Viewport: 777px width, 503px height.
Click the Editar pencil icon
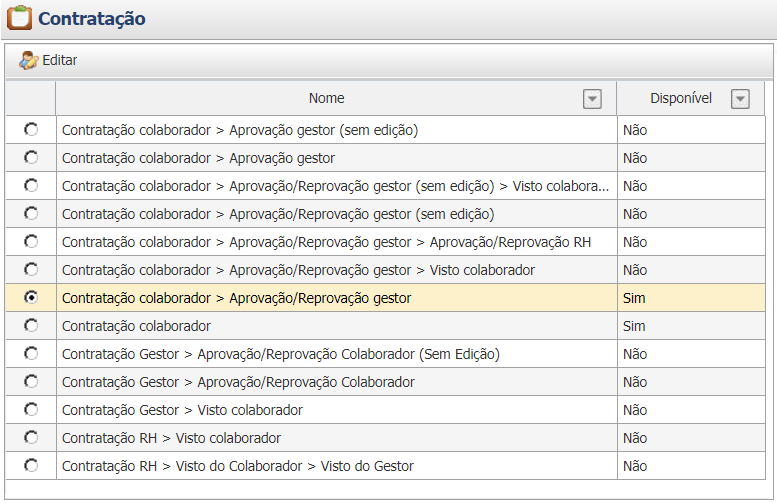pyautogui.click(x=28, y=60)
